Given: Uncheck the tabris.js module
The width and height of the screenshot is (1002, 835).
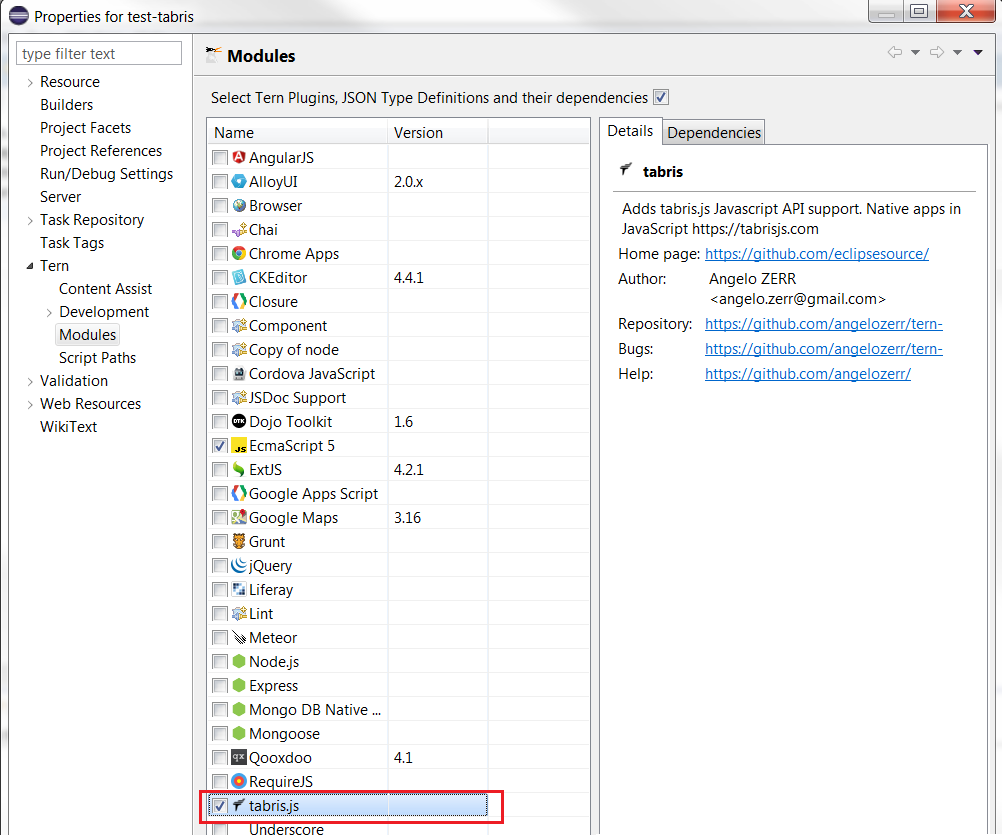Looking at the screenshot, I should tap(221, 805).
